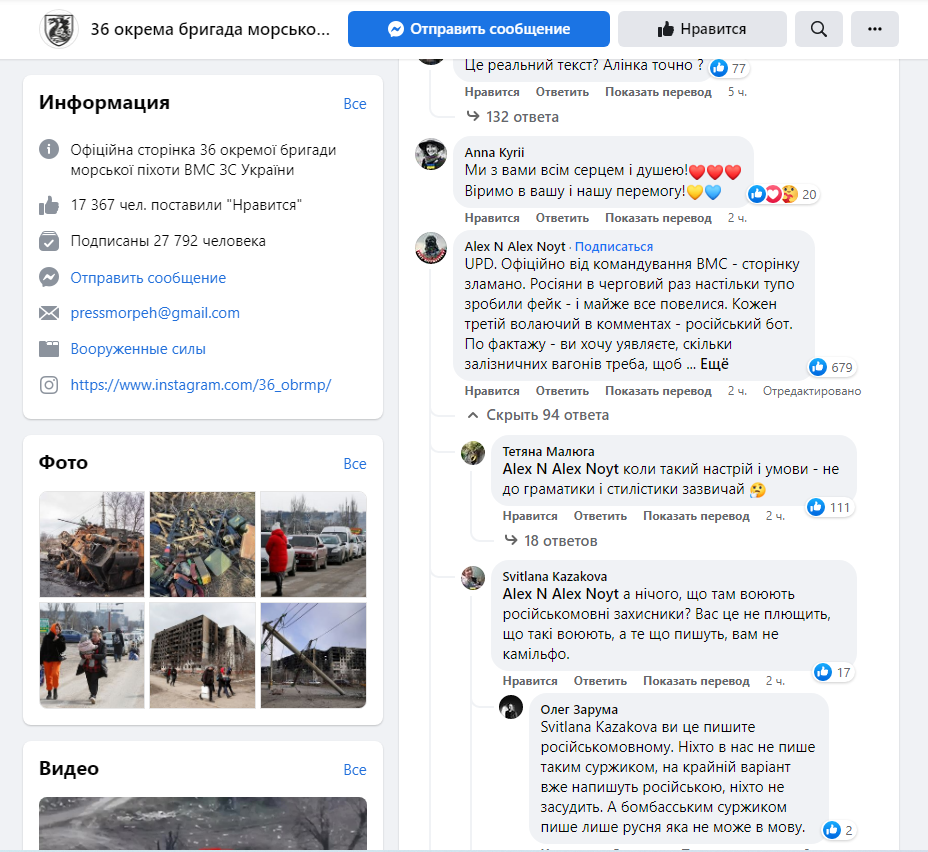The width and height of the screenshot is (928, 852).
Task: Open the photo of people walking with child
Action: click(x=92, y=656)
